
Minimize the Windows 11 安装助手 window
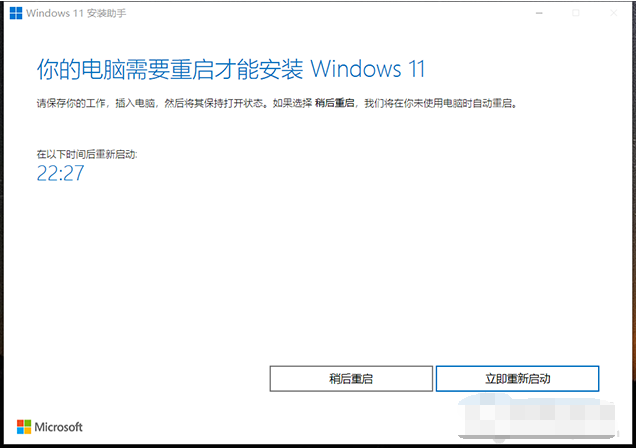(x=539, y=13)
